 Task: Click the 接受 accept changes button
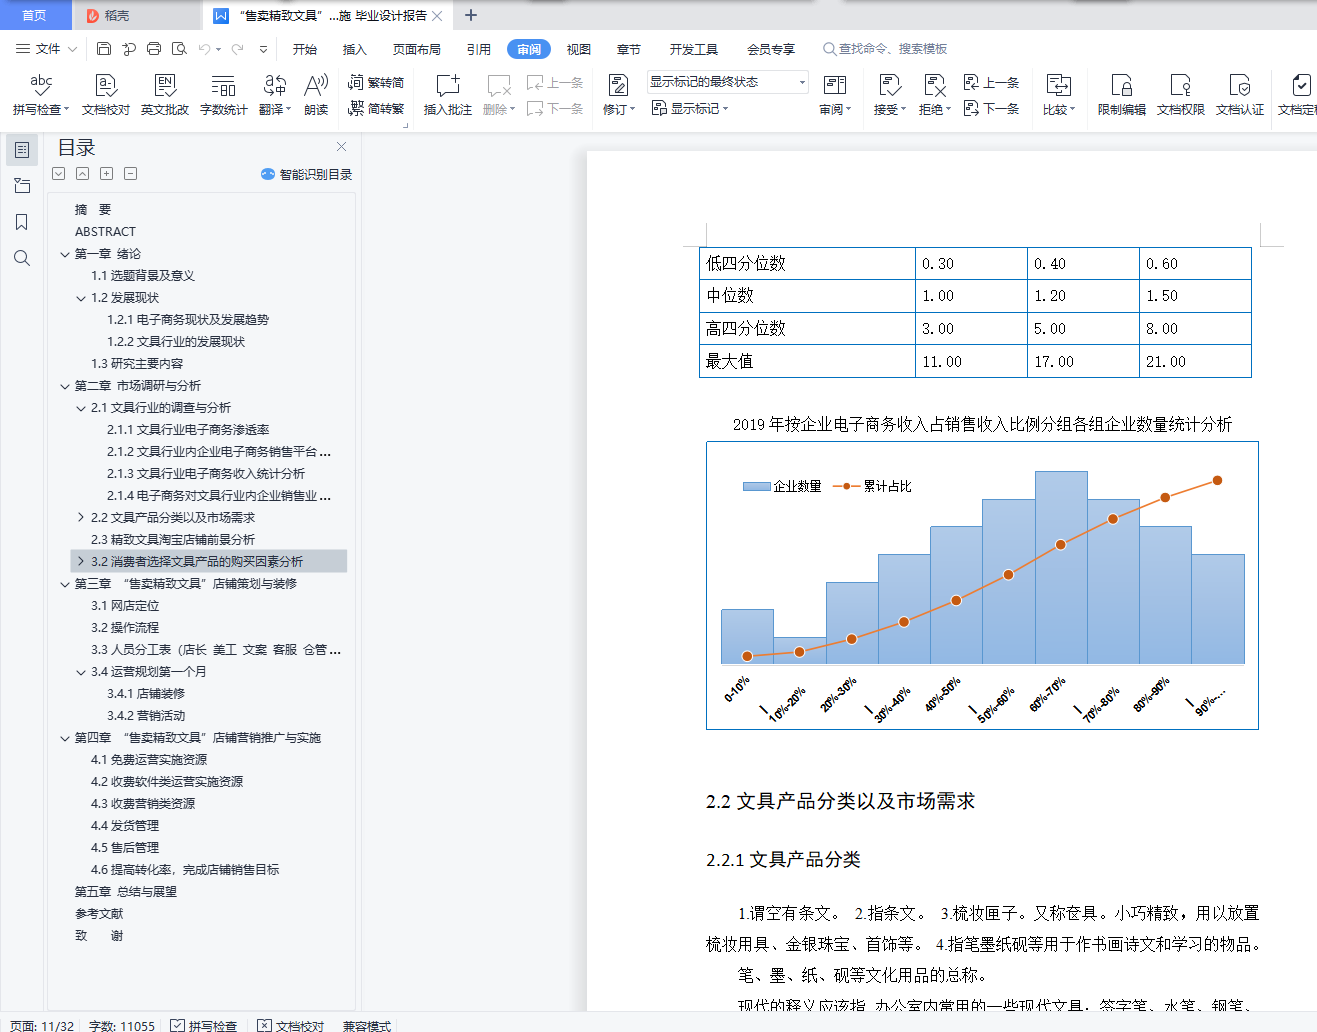[x=889, y=95]
